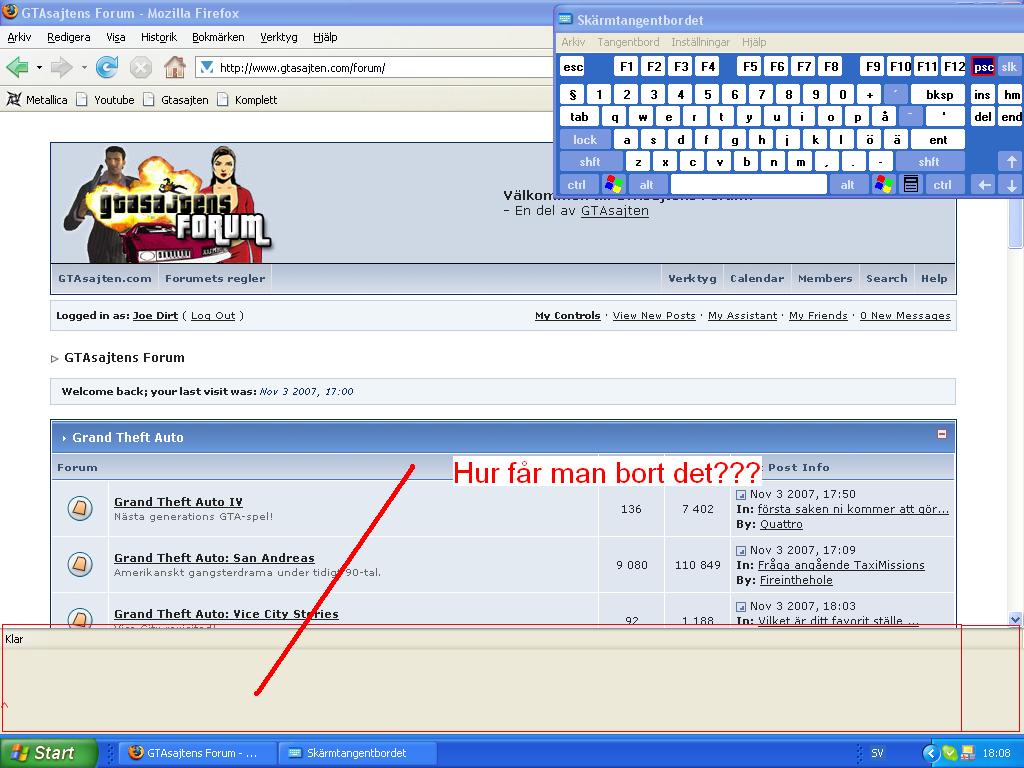
Task: Click the left Windows key on the on-screen keyboard
Action: coord(613,185)
